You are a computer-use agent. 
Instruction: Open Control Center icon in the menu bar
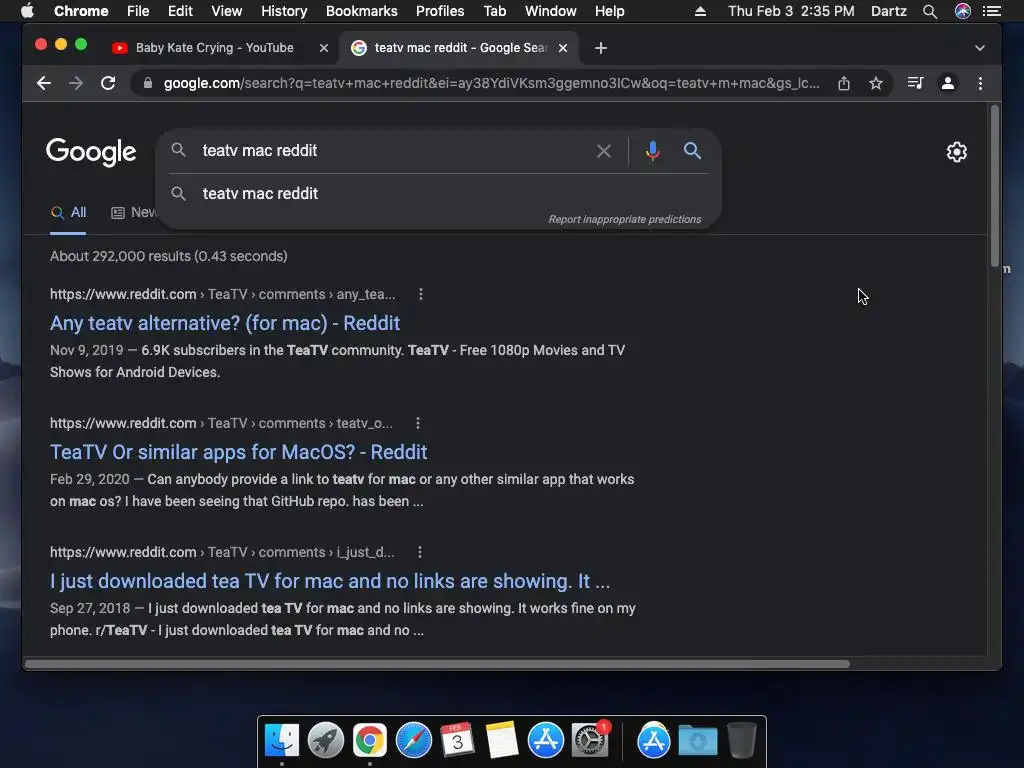[x=992, y=11]
